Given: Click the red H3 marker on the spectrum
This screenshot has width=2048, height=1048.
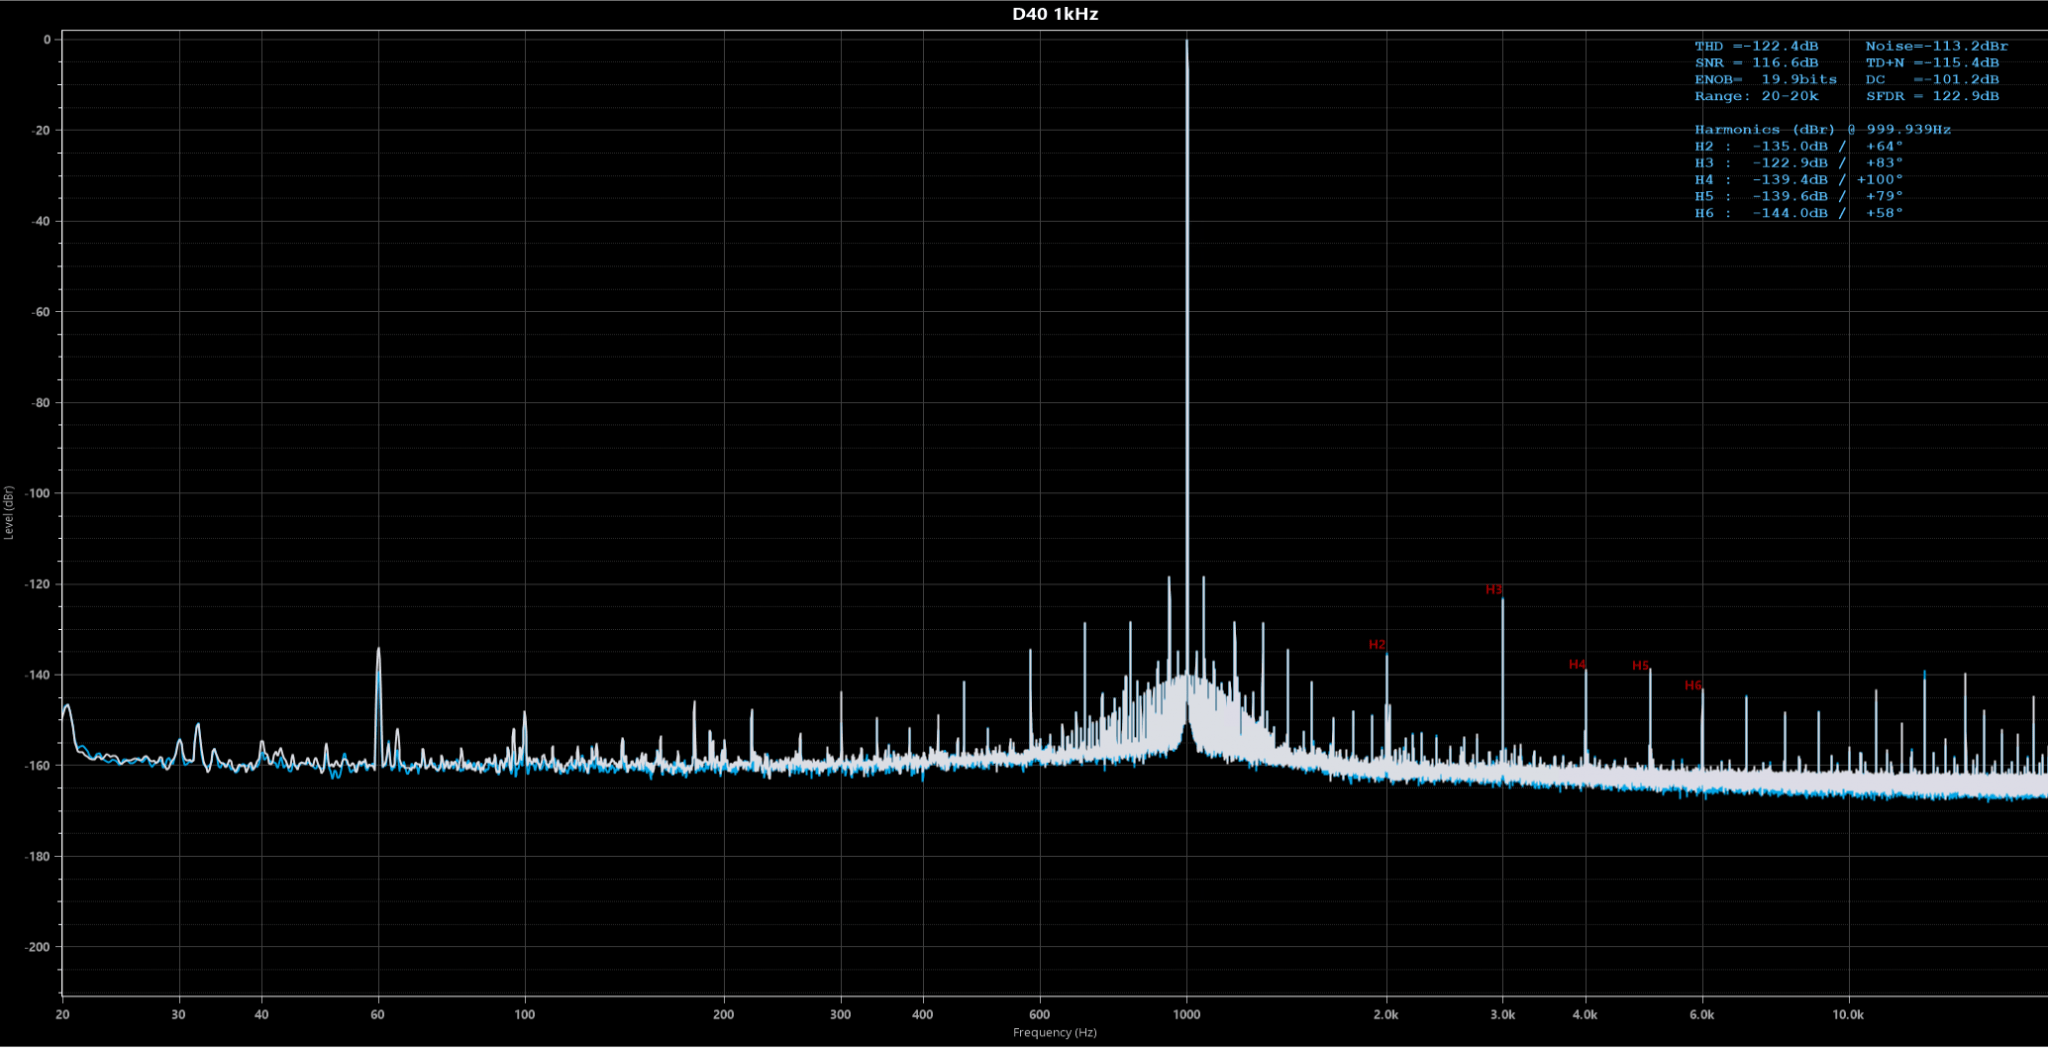Looking at the screenshot, I should coord(1493,590).
